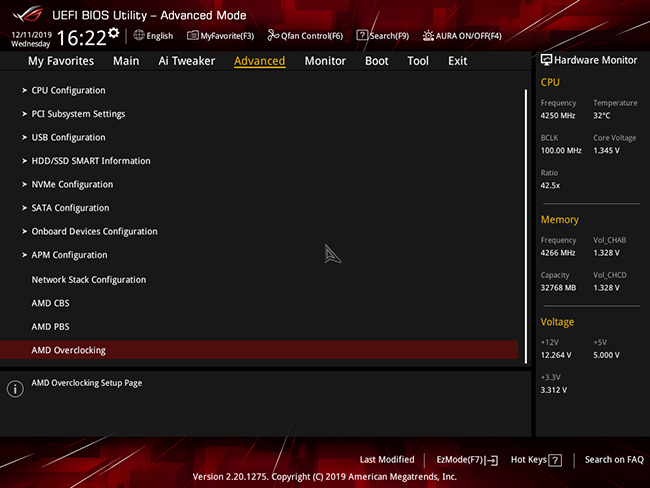
Task: Click +3.3V value 3.312 V
Action: (x=553, y=390)
